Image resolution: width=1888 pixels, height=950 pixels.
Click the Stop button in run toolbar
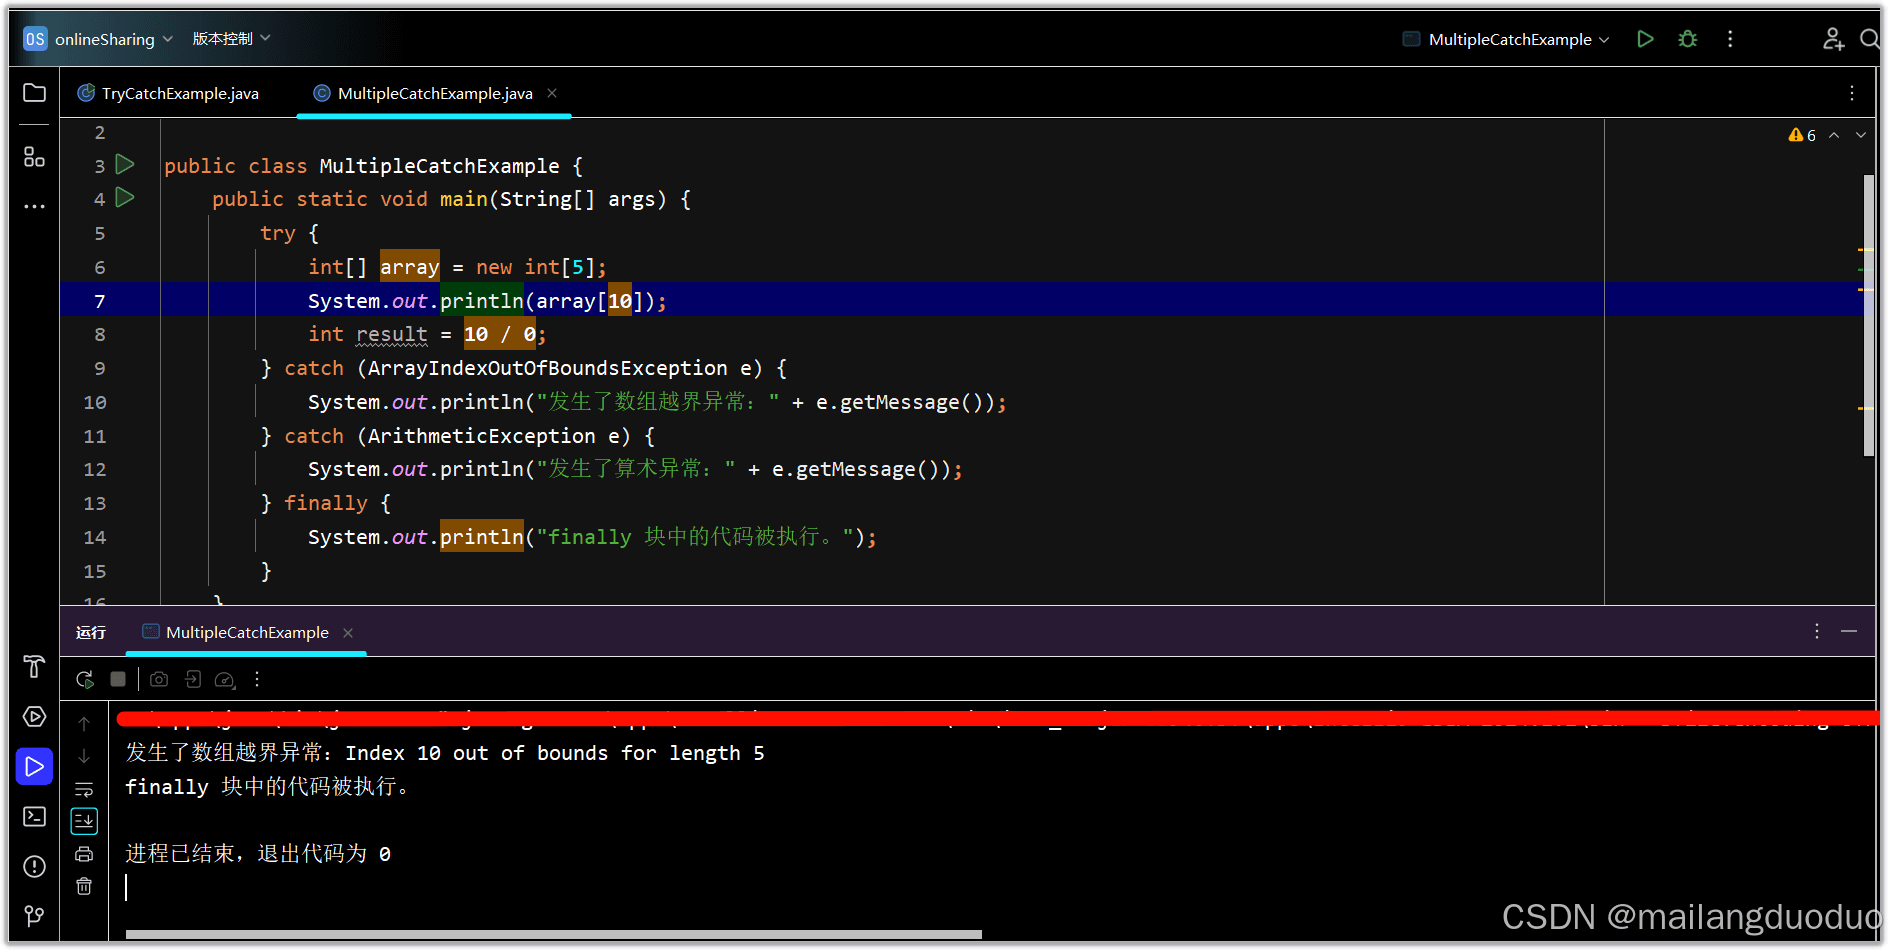point(118,680)
